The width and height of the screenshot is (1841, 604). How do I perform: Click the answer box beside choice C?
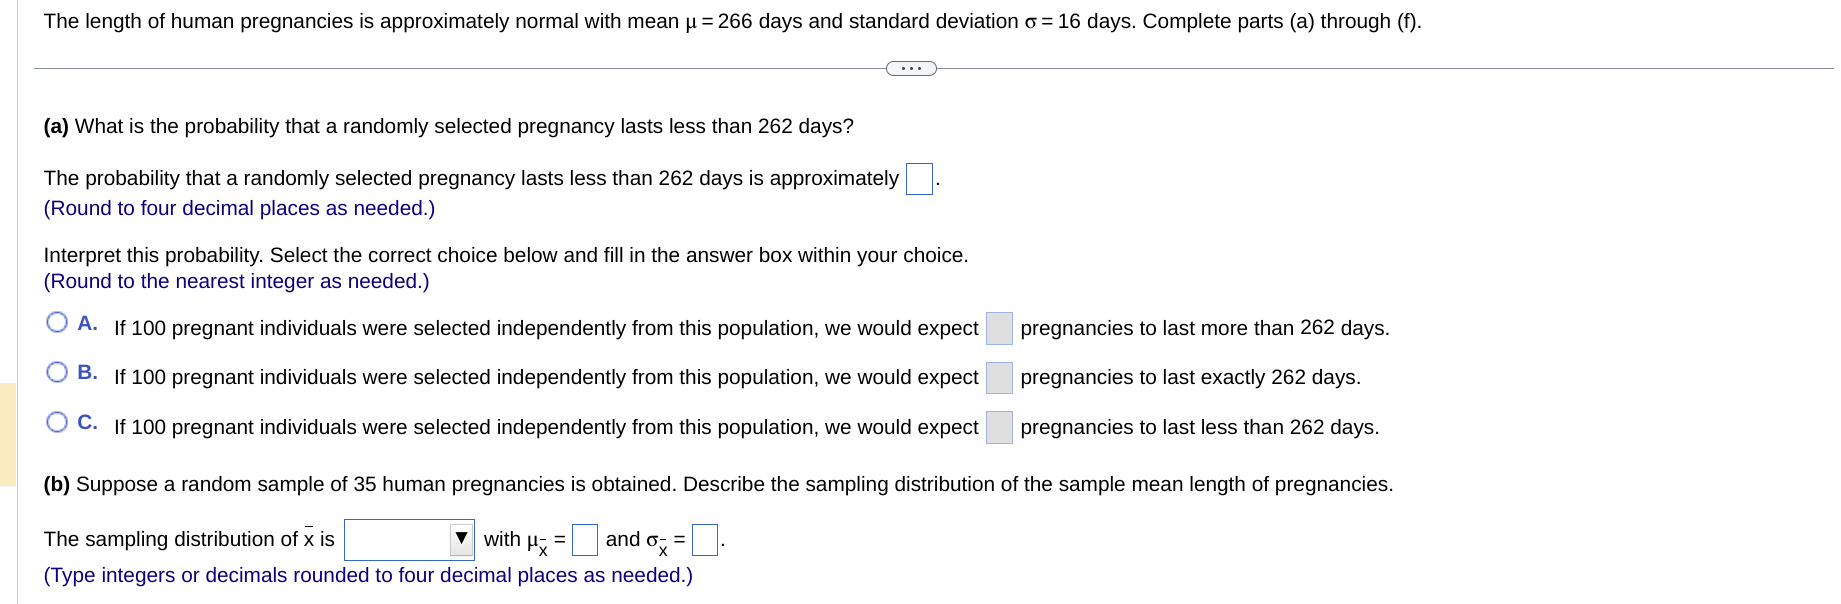998,427
